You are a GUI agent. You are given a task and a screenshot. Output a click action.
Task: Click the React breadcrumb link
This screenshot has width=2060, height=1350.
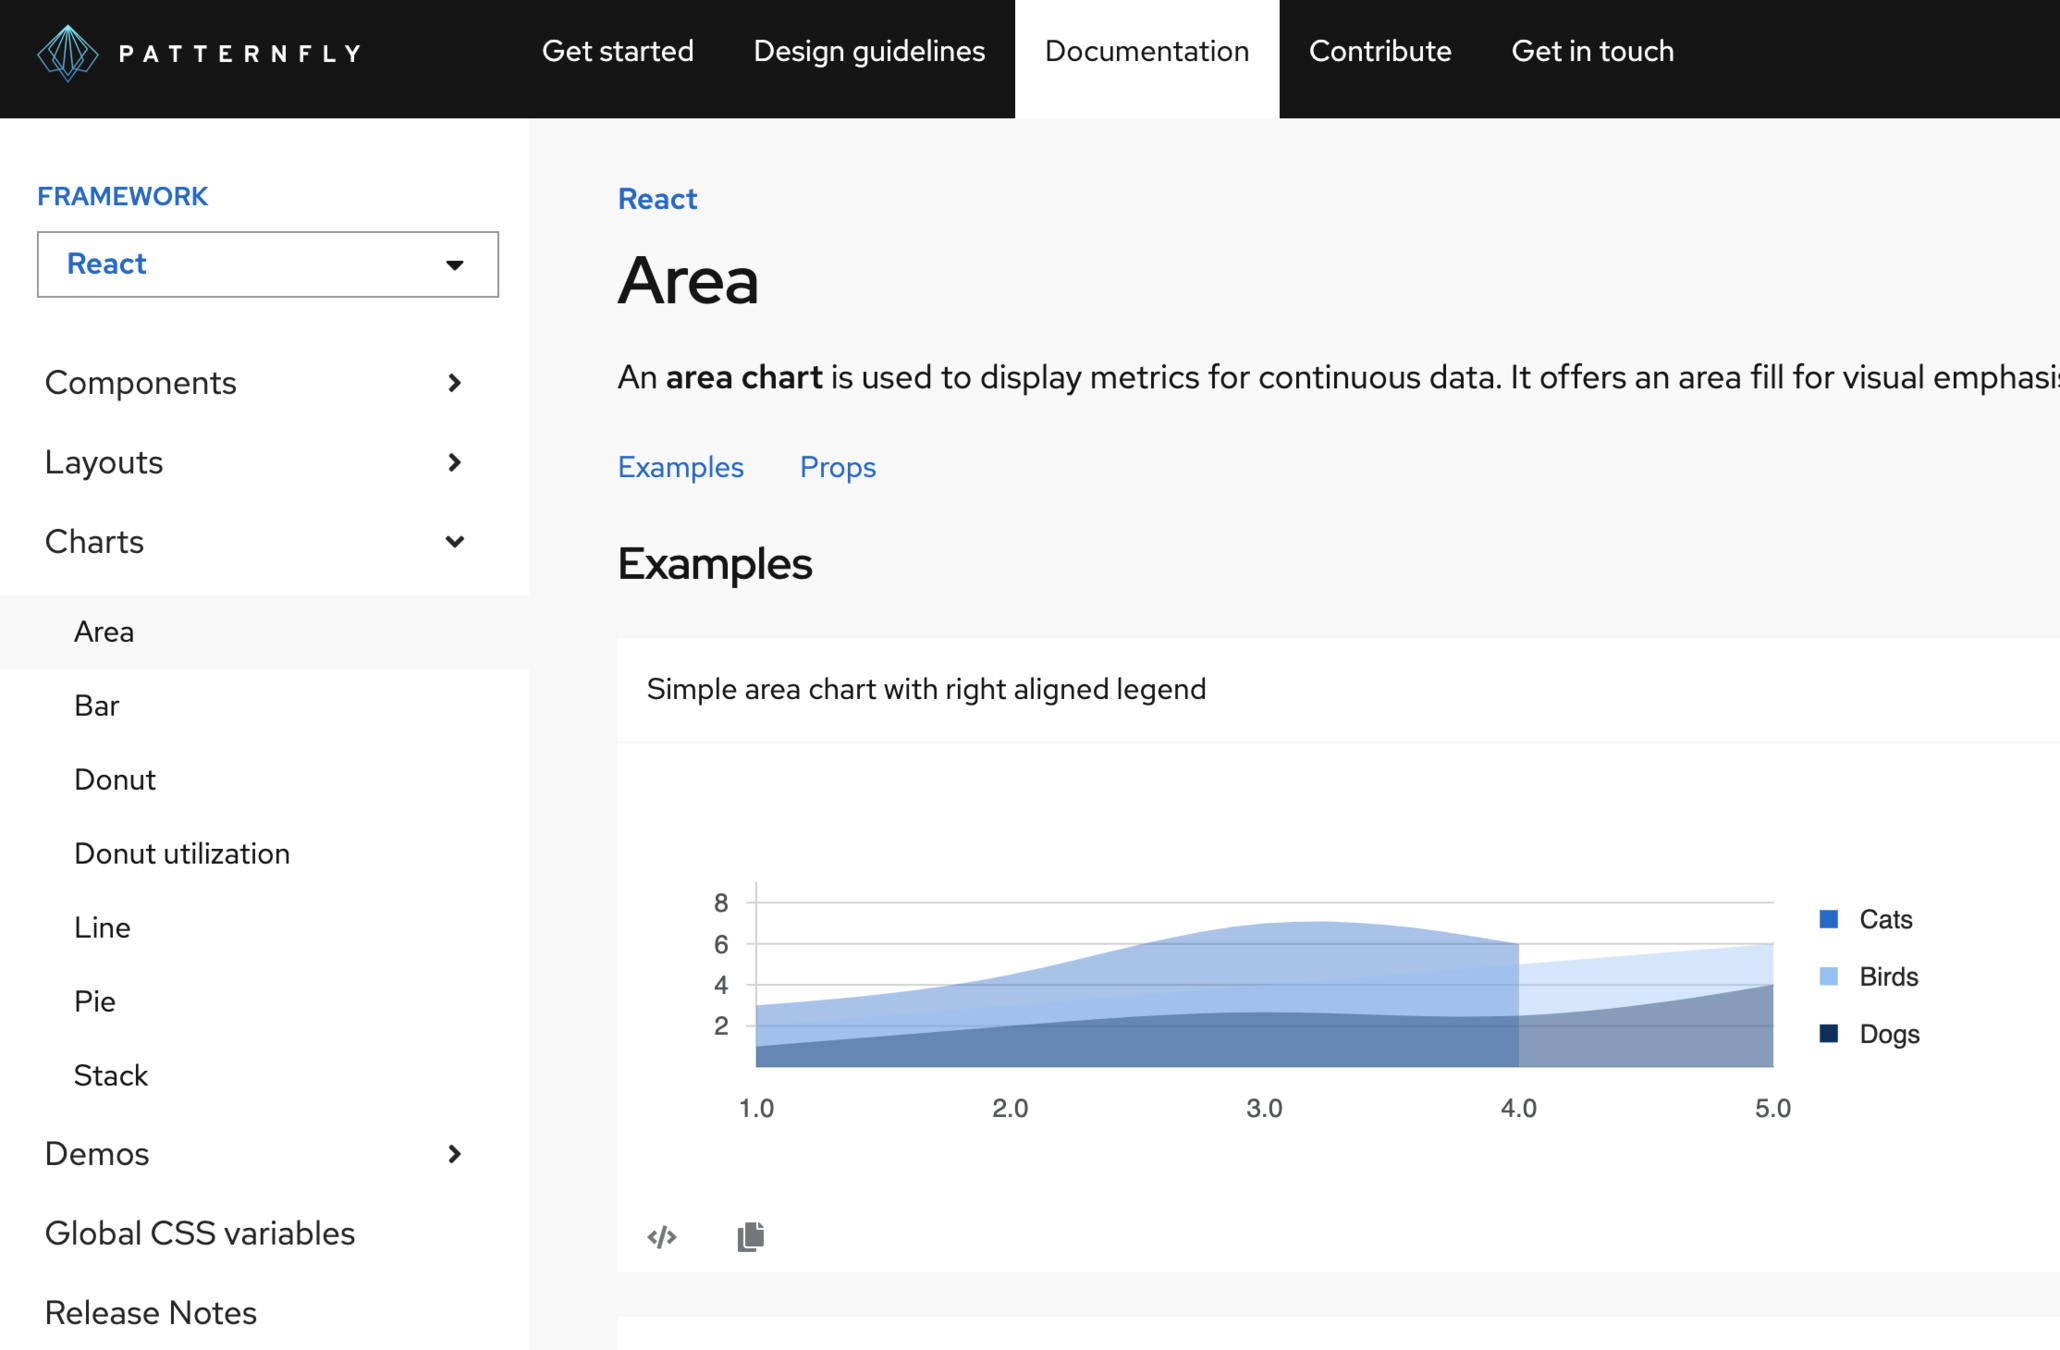point(657,199)
